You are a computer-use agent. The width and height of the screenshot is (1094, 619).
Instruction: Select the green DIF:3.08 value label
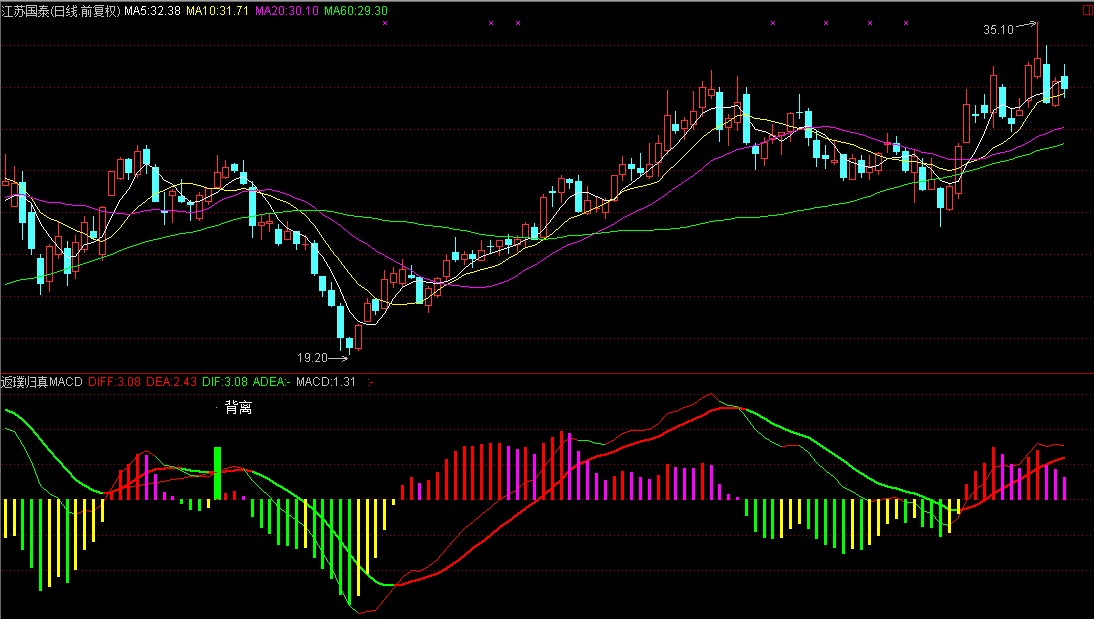[225, 382]
